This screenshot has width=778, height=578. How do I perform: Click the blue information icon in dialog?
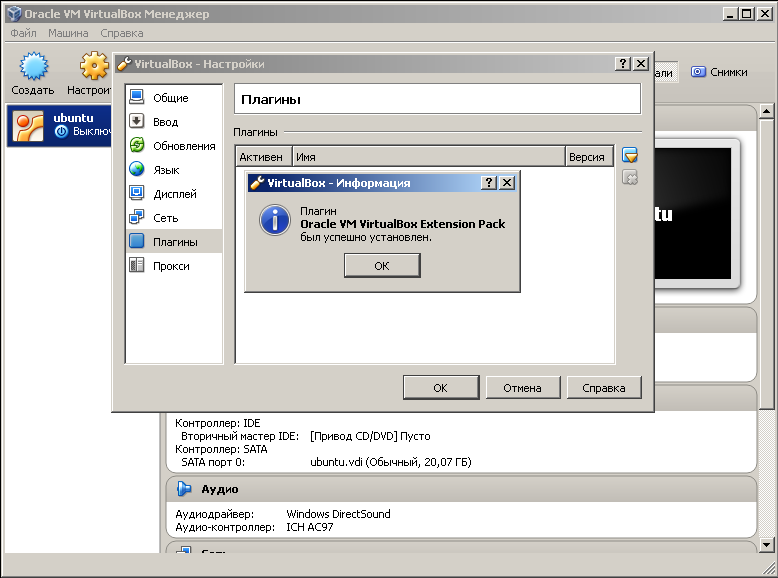[x=274, y=220]
